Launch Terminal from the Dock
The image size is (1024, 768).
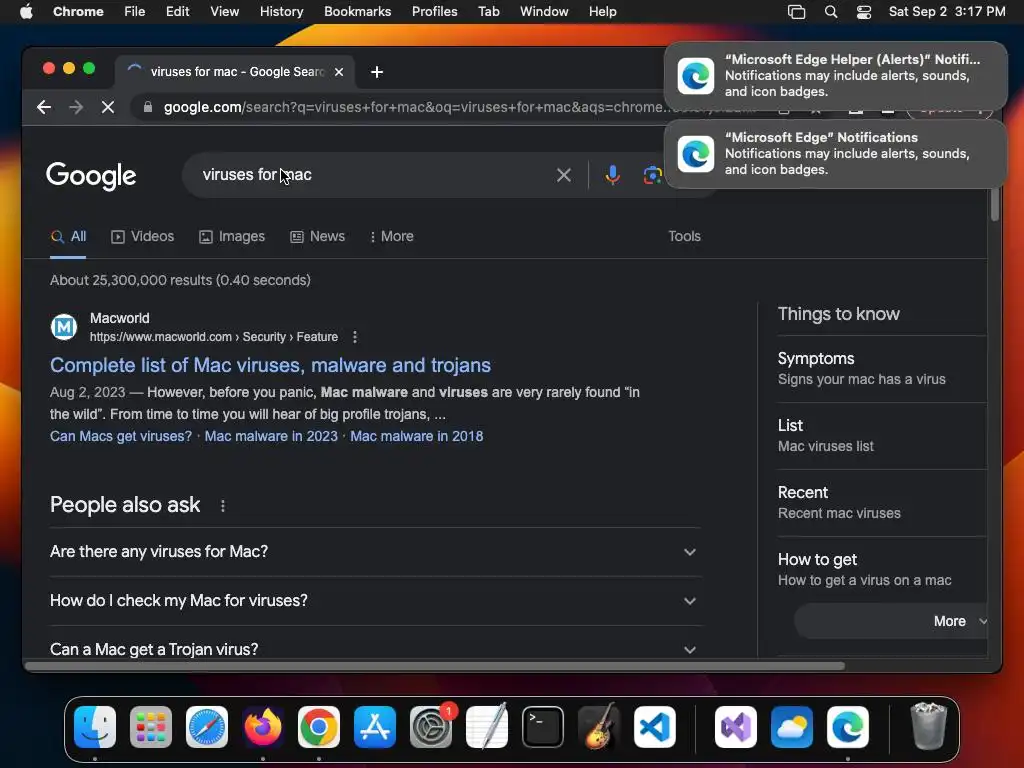543,726
